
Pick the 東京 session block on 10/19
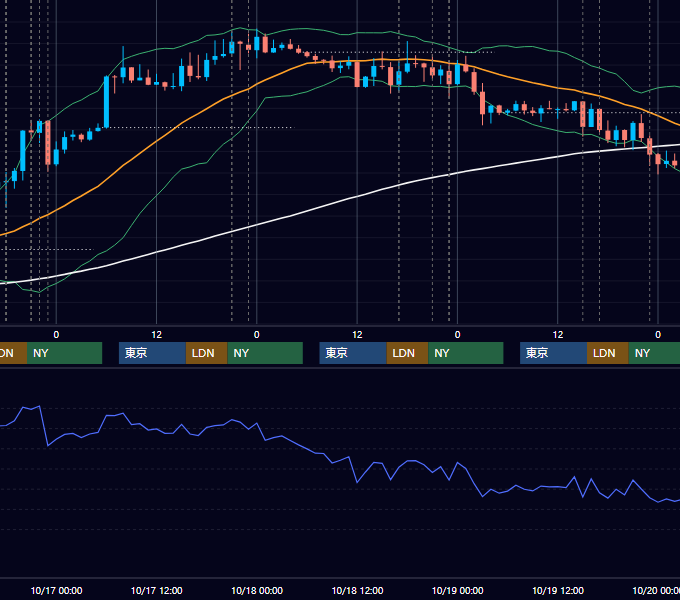(x=554, y=353)
